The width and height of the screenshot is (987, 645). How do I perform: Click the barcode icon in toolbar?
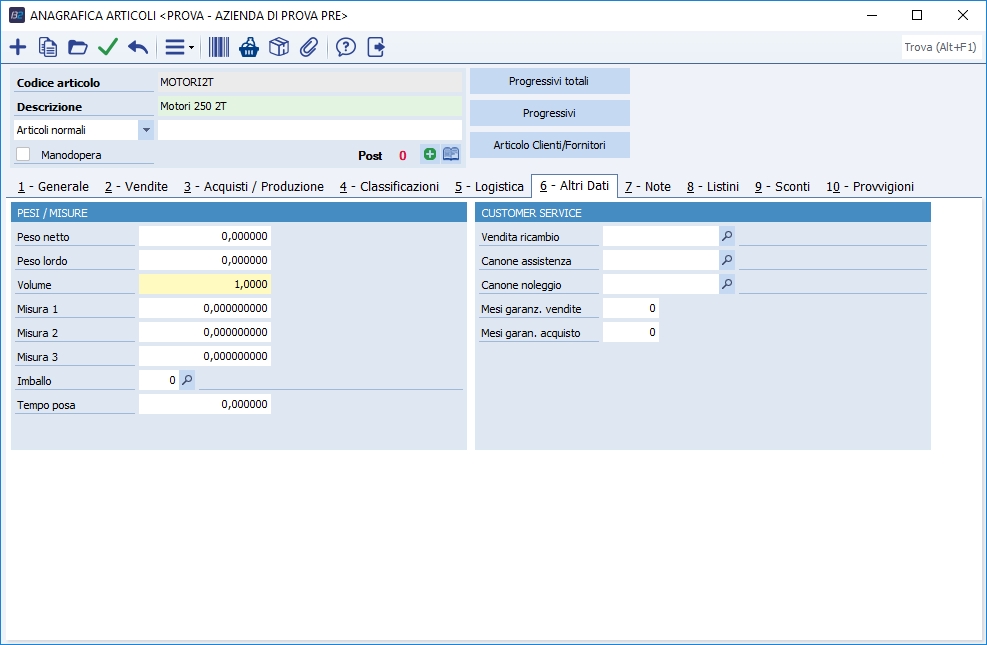pyautogui.click(x=218, y=47)
